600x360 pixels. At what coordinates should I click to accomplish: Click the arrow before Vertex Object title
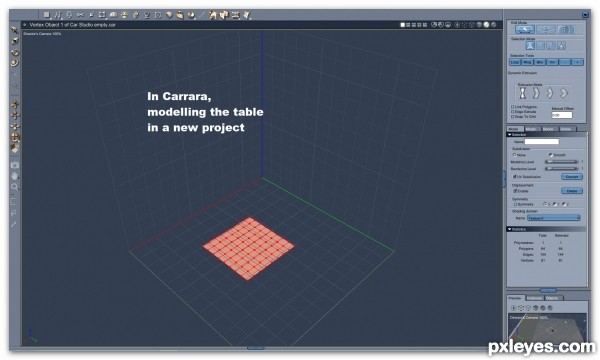(x=25, y=25)
